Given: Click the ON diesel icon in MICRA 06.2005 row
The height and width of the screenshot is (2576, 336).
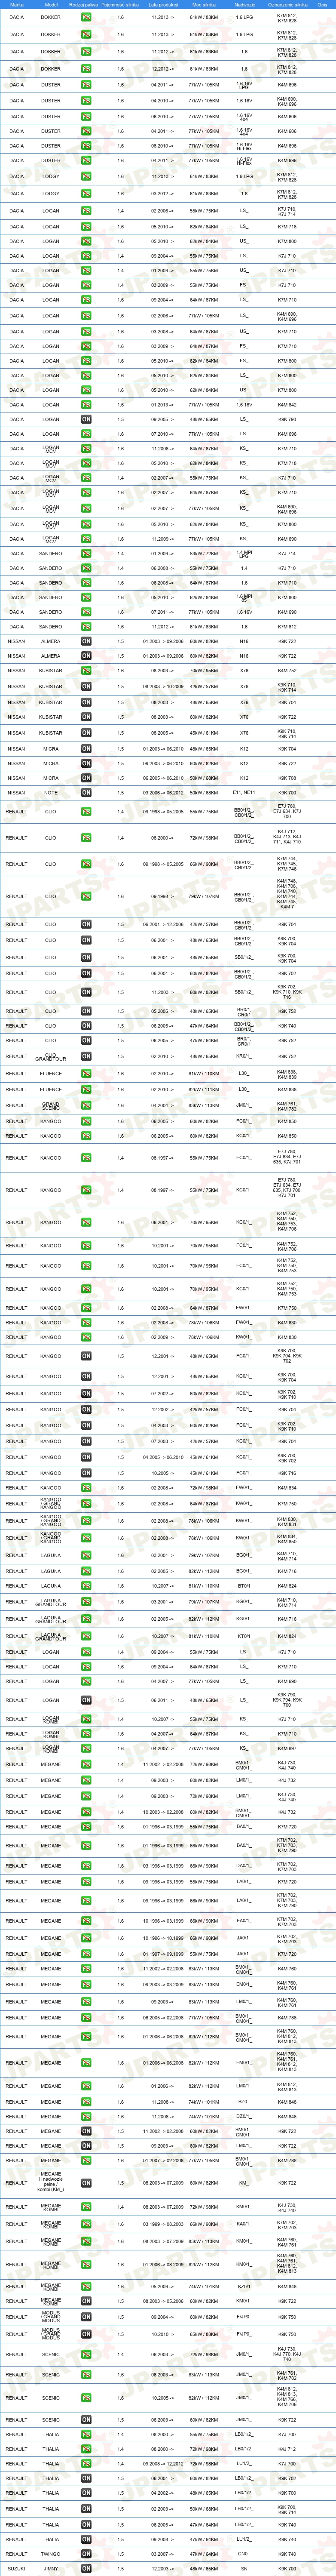Looking at the screenshot, I should click(86, 778).
